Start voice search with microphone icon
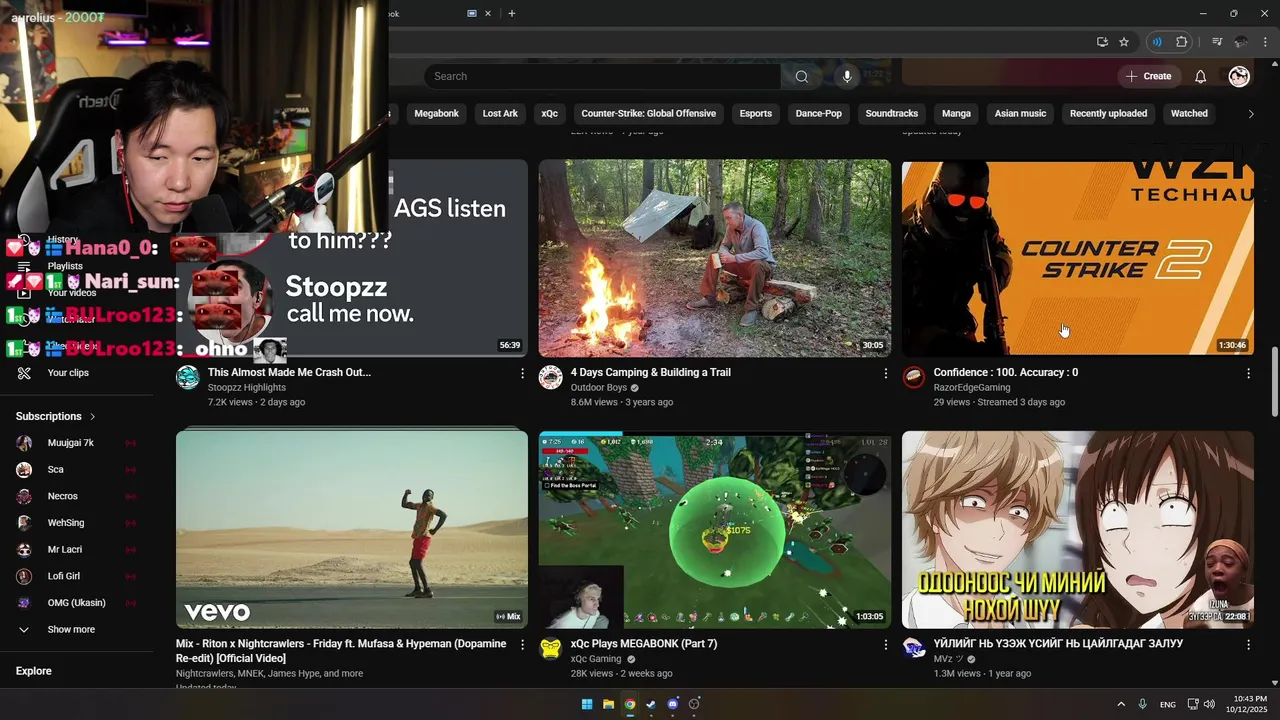 coord(847,76)
